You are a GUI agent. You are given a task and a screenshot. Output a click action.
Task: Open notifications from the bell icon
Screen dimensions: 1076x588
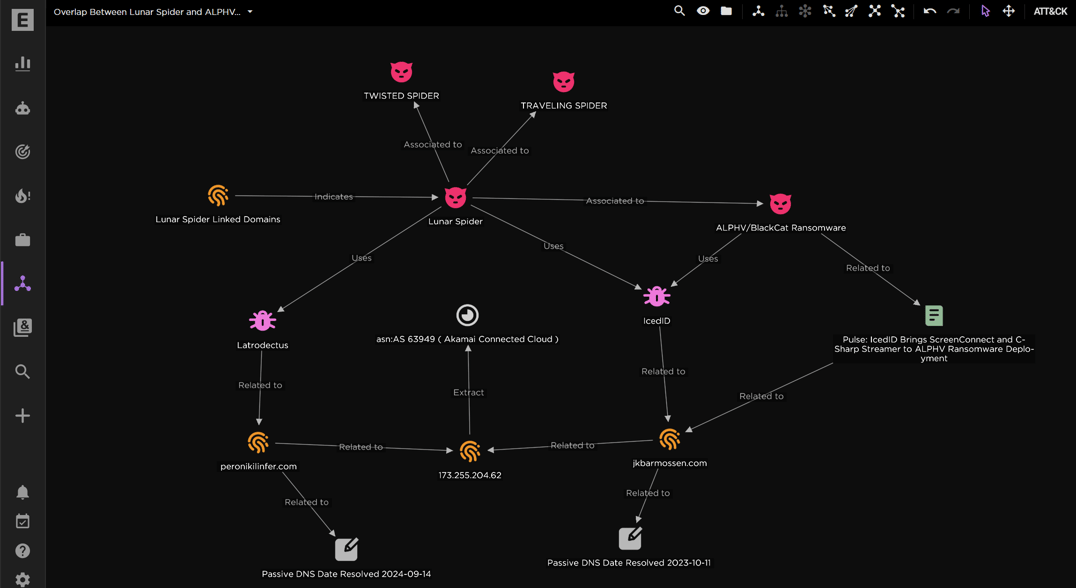pos(22,491)
